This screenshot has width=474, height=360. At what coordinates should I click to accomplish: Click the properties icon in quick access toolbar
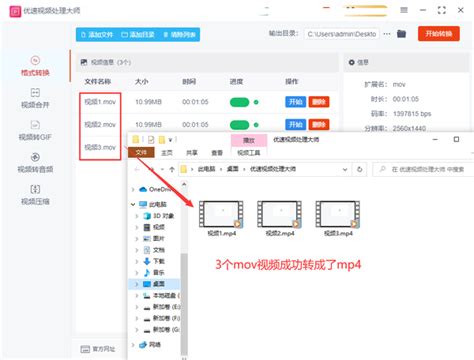tap(151, 140)
